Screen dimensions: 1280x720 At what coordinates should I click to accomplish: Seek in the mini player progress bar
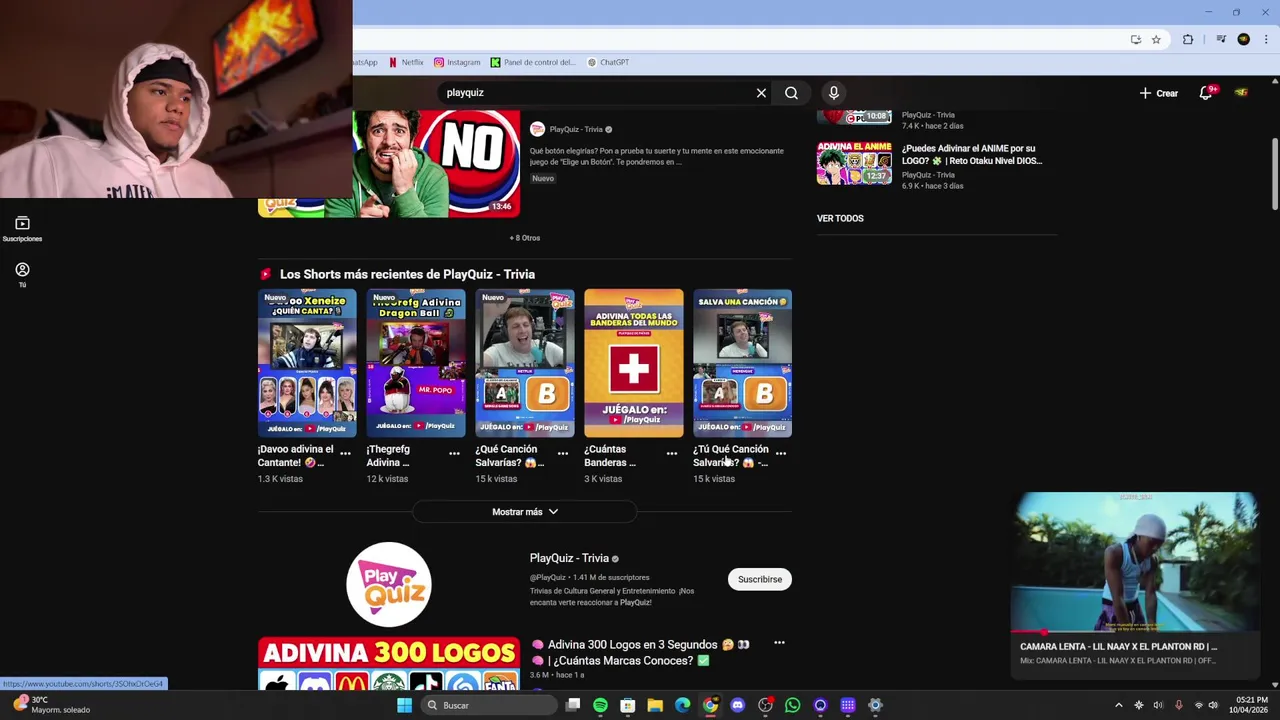pyautogui.click(x=1135, y=632)
